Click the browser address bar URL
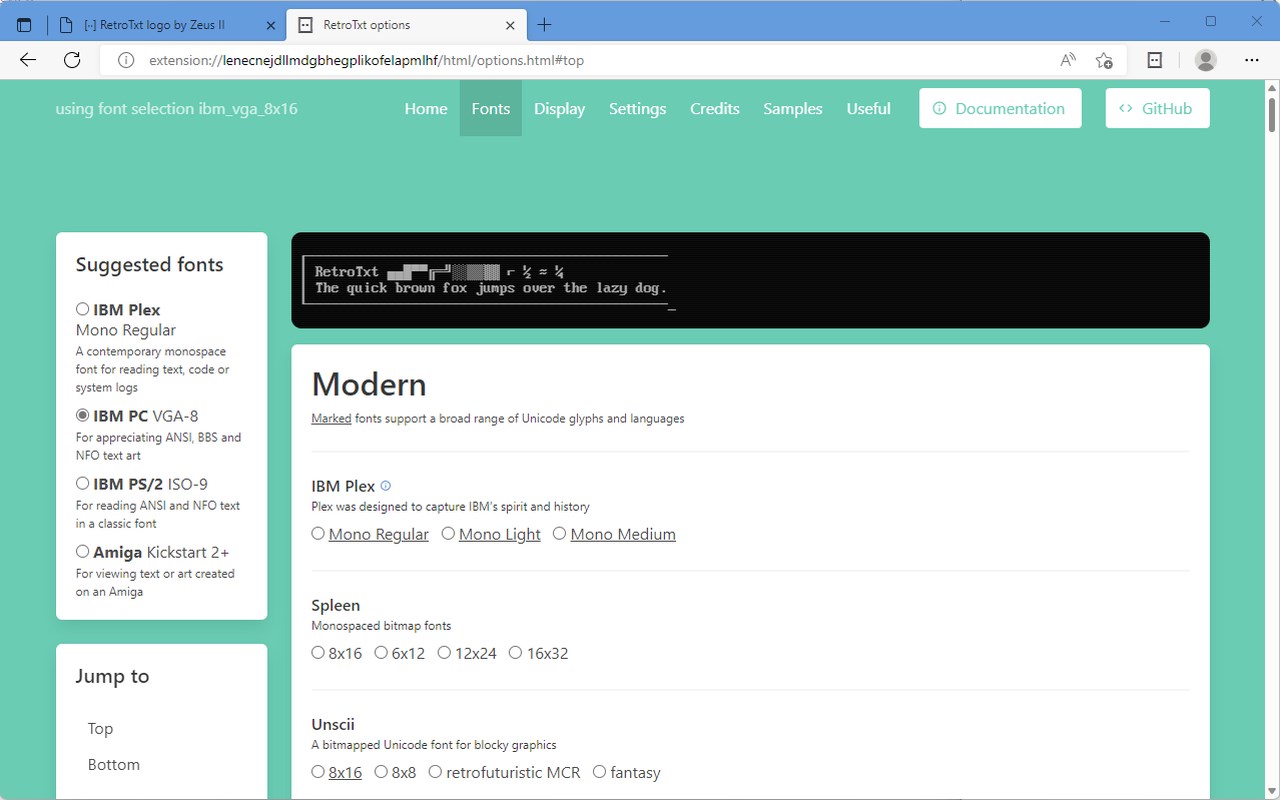 click(x=366, y=60)
